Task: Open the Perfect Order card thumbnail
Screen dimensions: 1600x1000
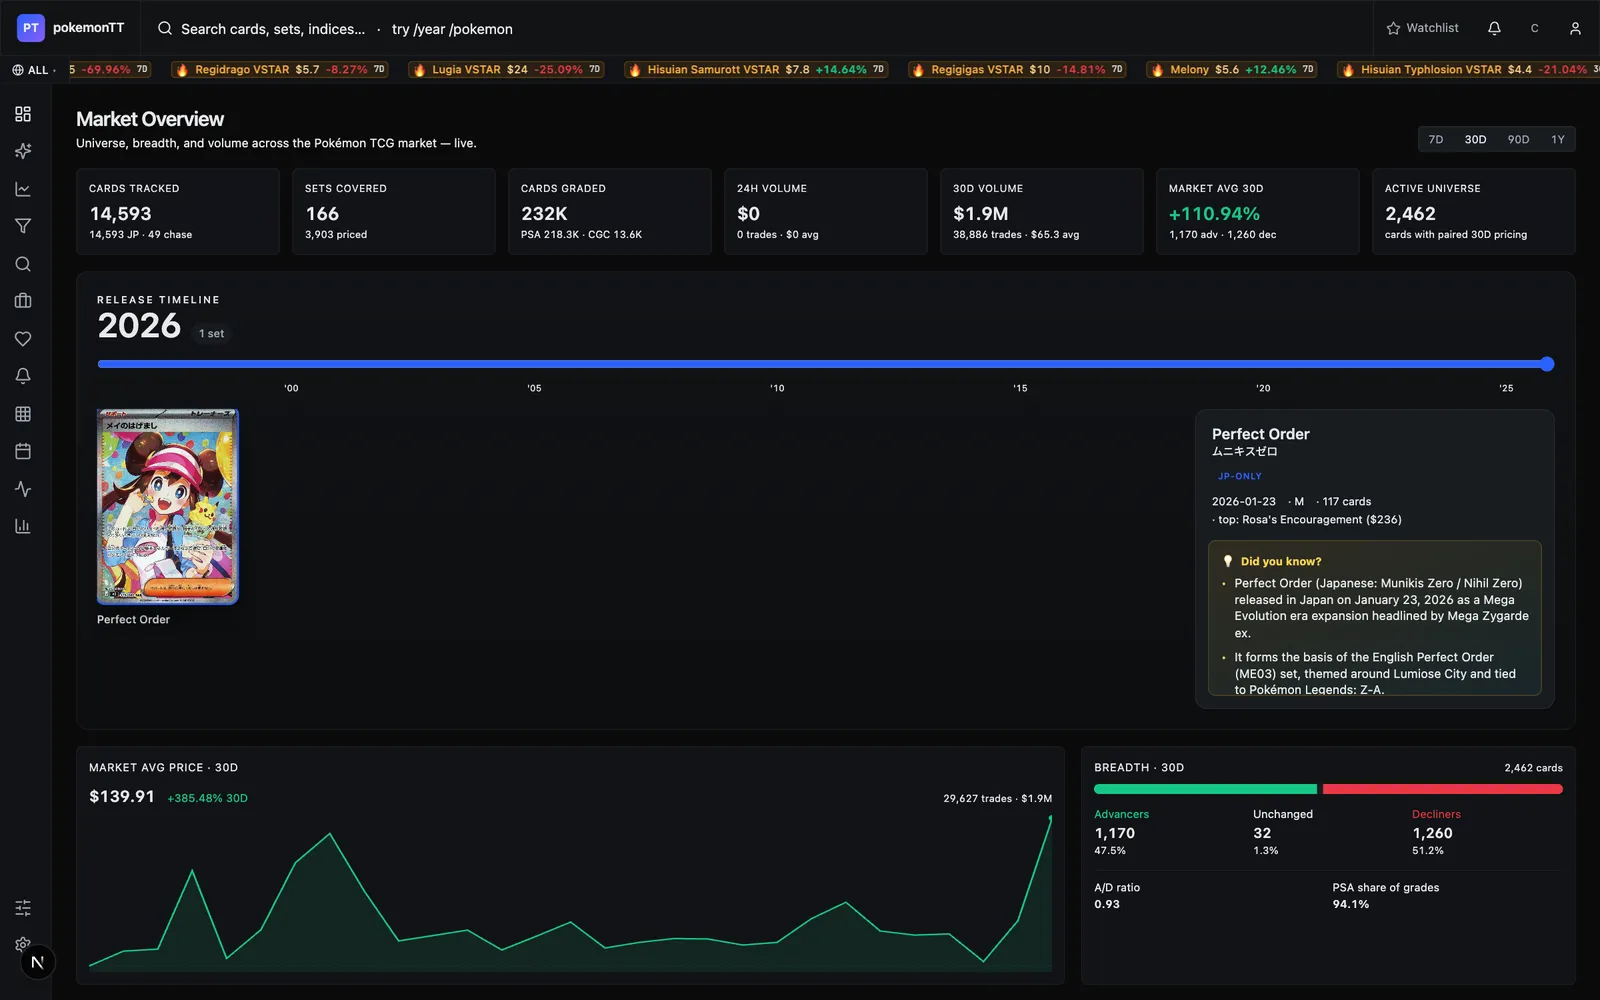Action: pyautogui.click(x=167, y=506)
